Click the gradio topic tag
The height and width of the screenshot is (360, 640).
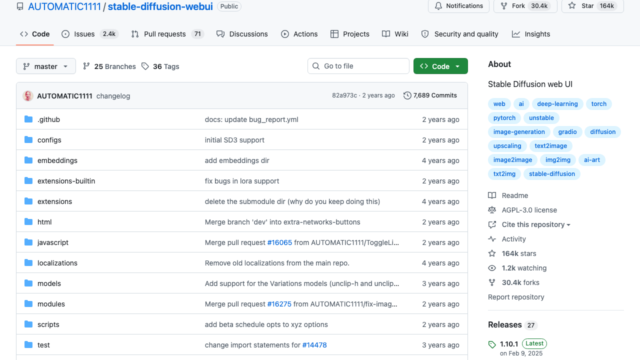[x=567, y=132]
